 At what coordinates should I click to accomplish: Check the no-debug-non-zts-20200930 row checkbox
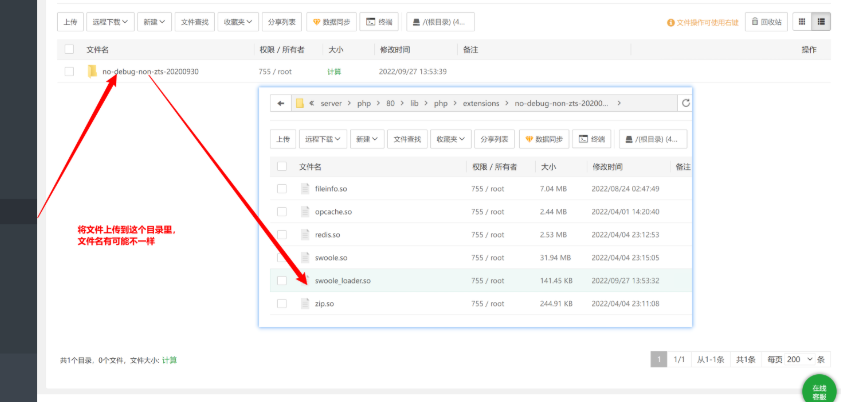tap(69, 71)
